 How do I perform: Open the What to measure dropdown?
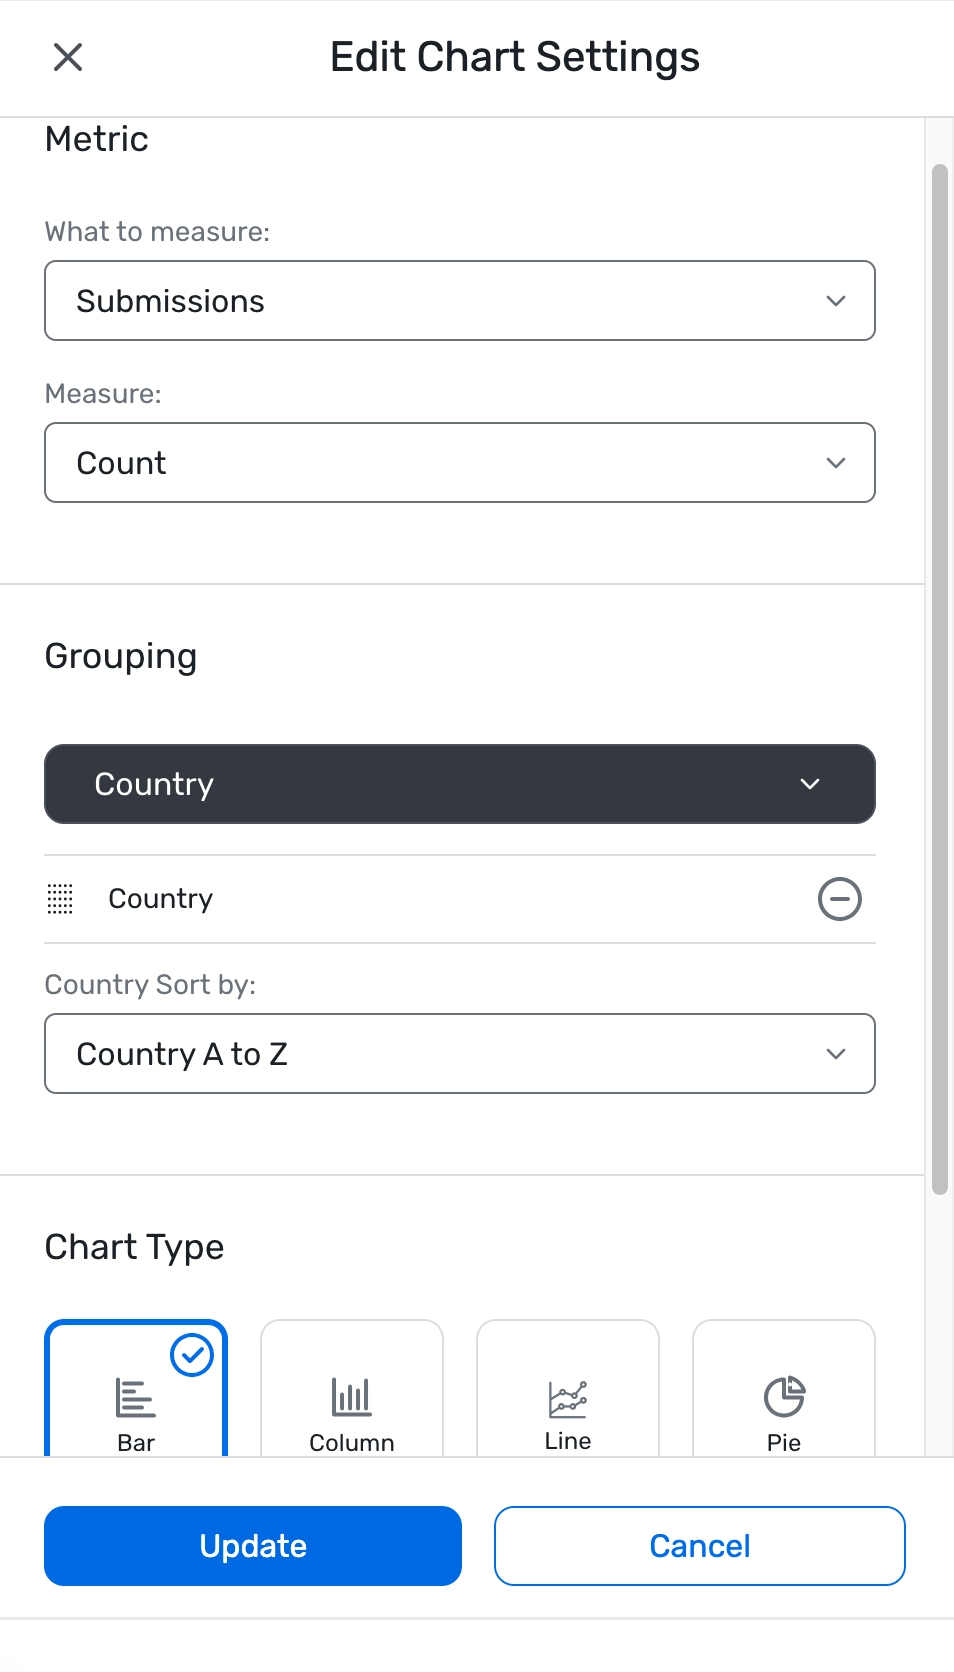460,301
